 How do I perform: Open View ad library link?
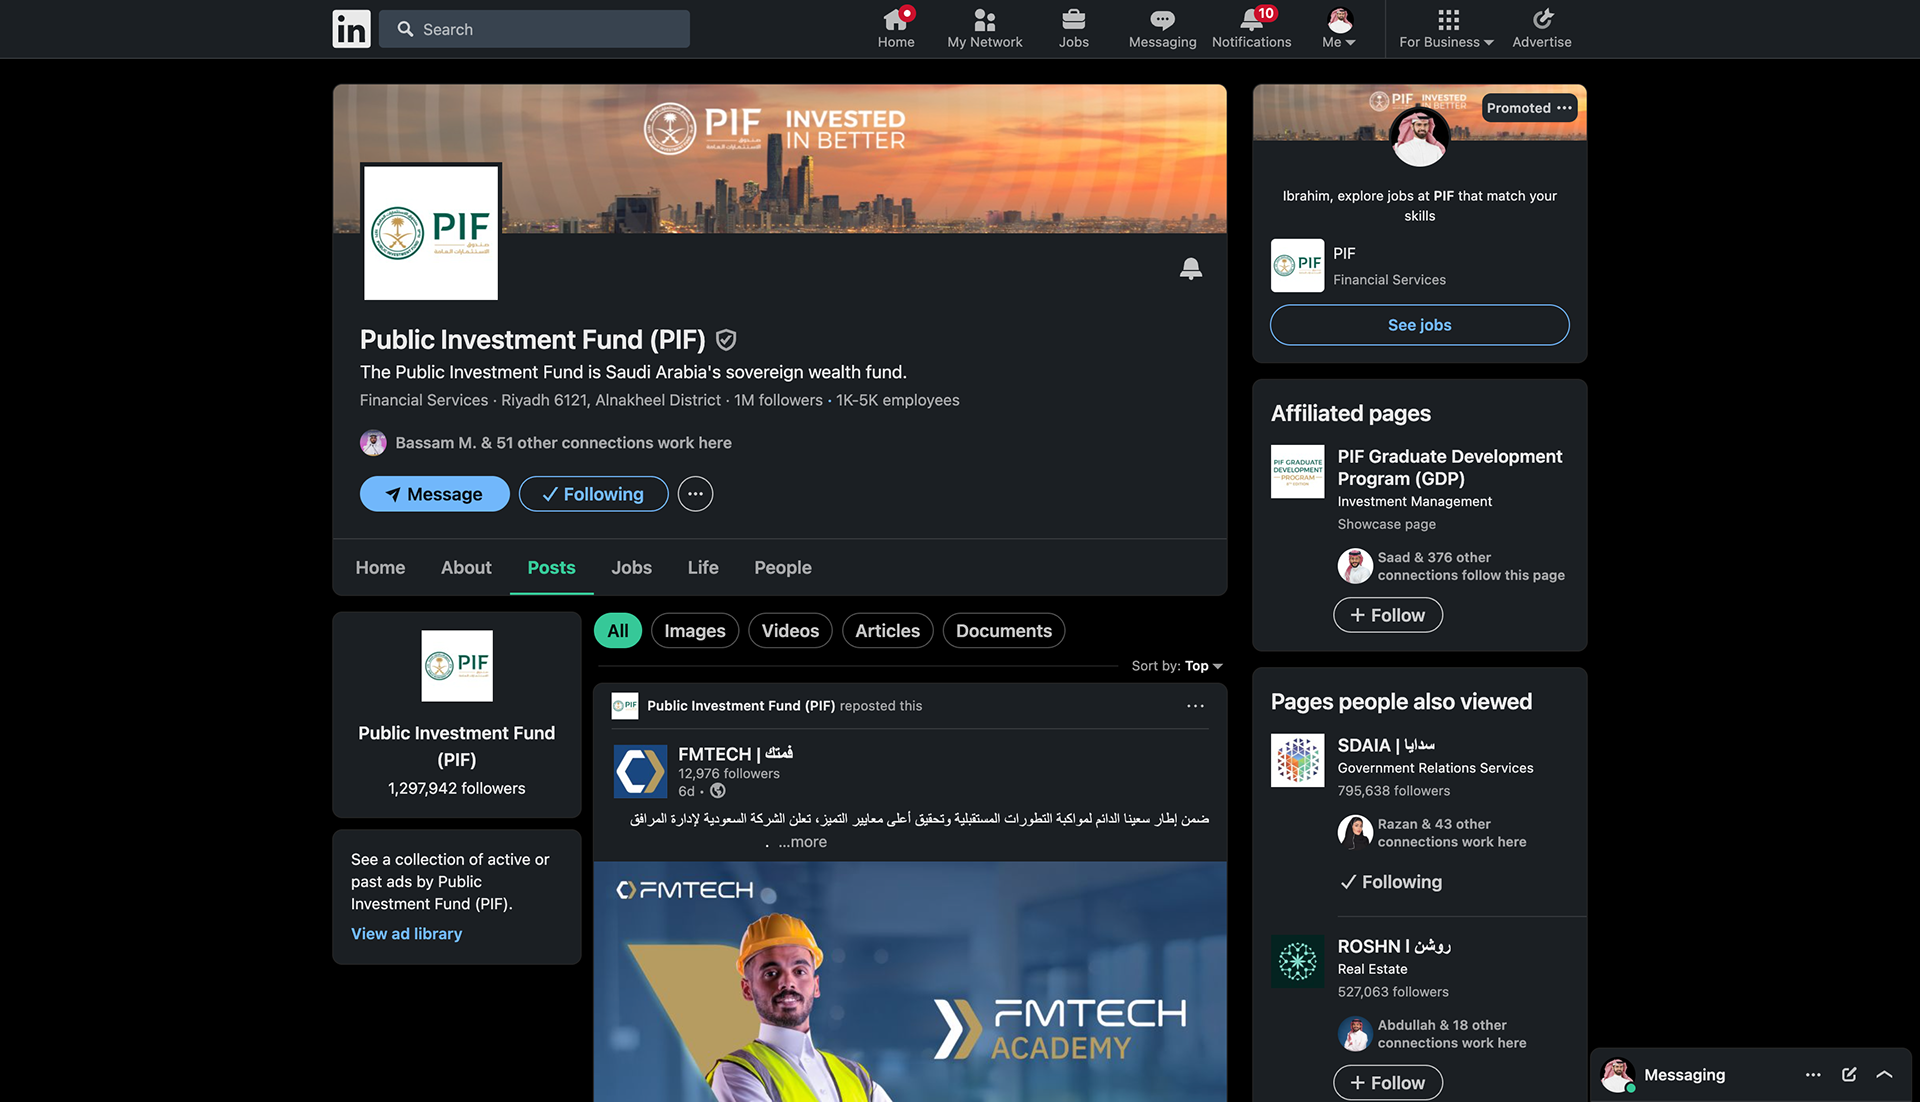(406, 933)
